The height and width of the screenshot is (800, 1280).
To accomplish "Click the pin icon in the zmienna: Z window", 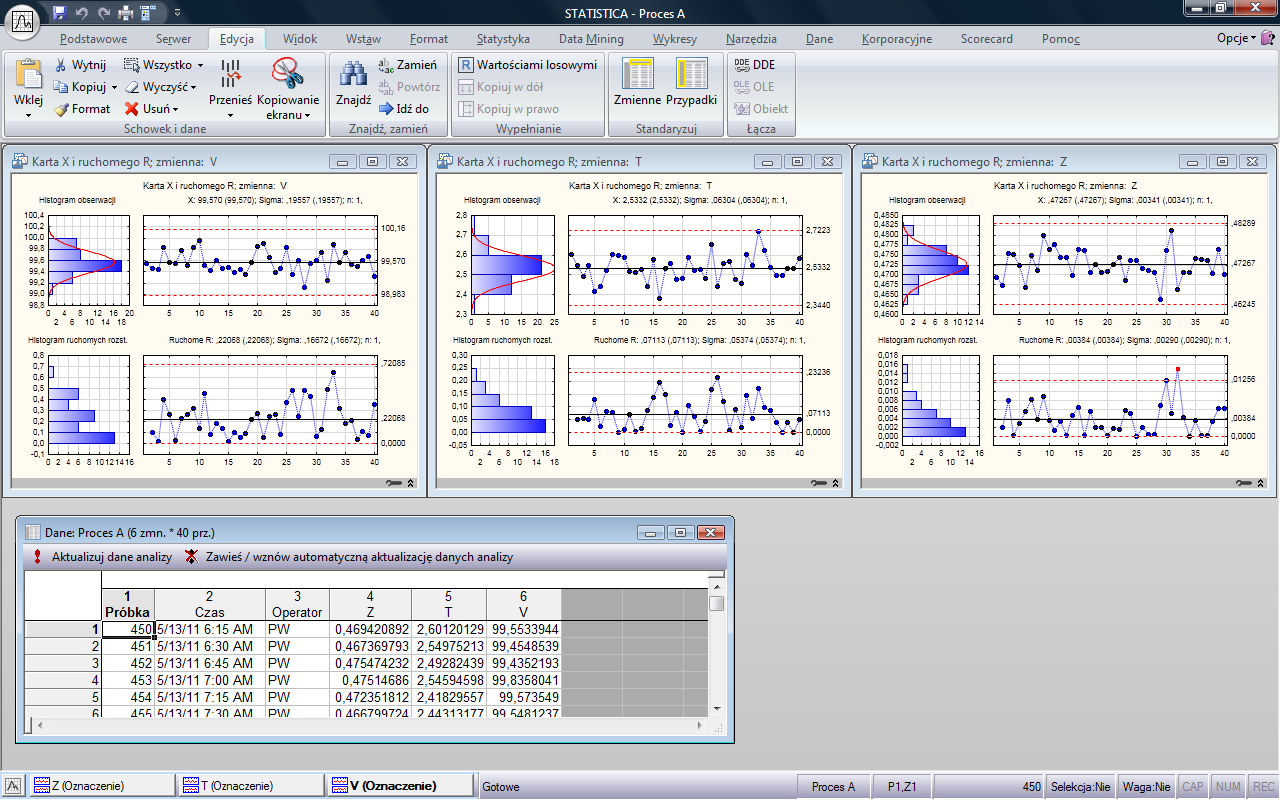I will (x=1242, y=483).
